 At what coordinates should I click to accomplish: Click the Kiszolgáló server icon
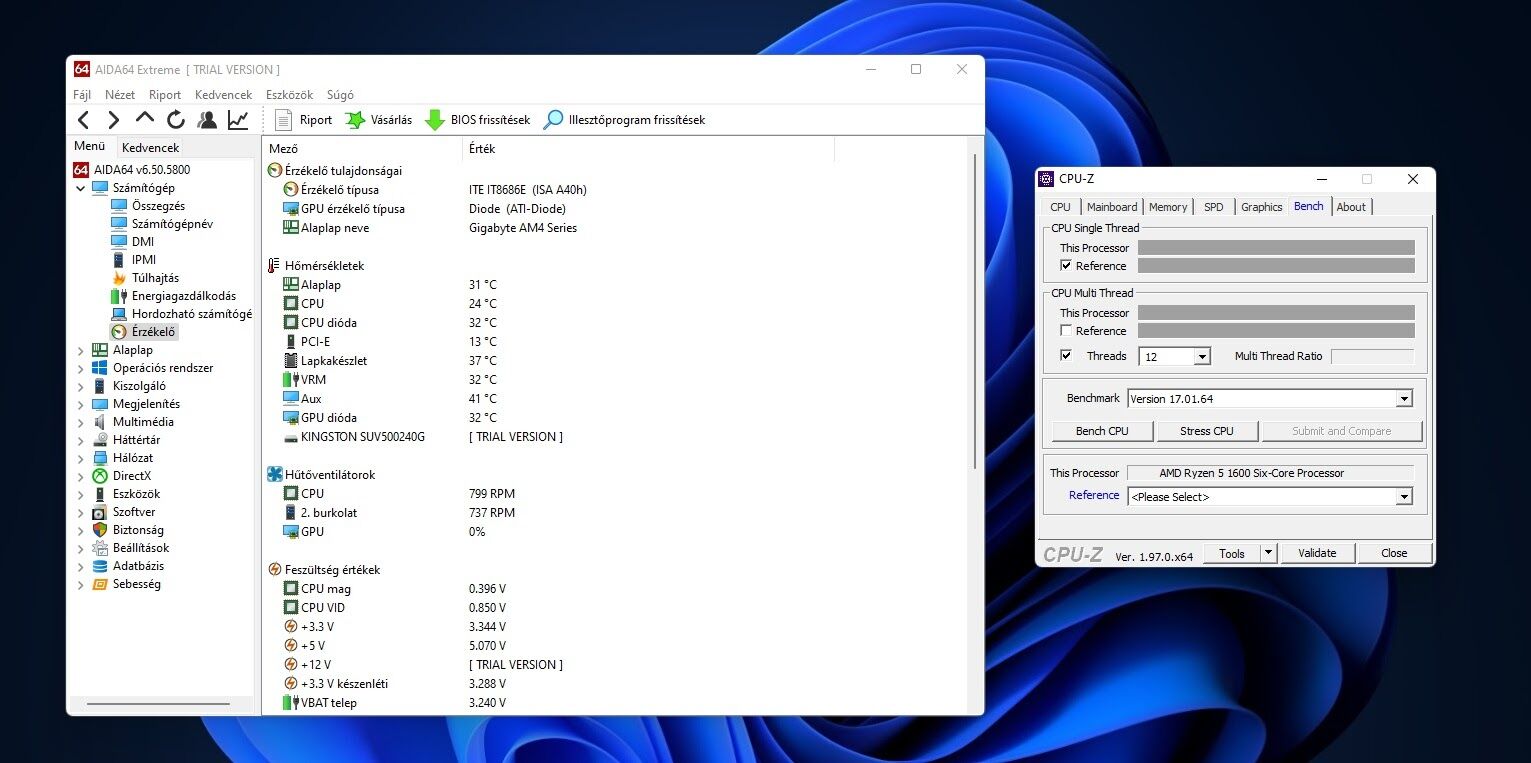click(100, 386)
